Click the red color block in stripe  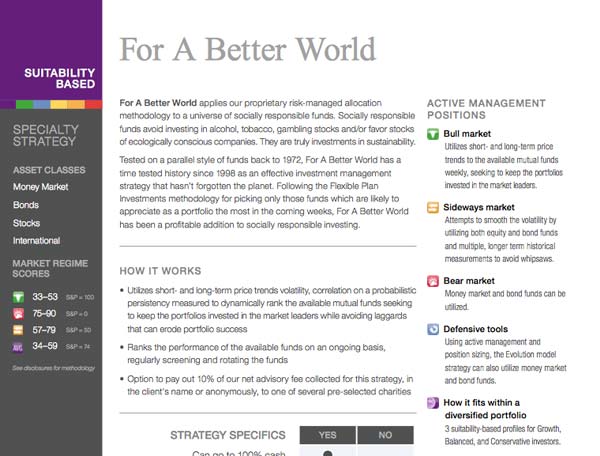(x=93, y=104)
